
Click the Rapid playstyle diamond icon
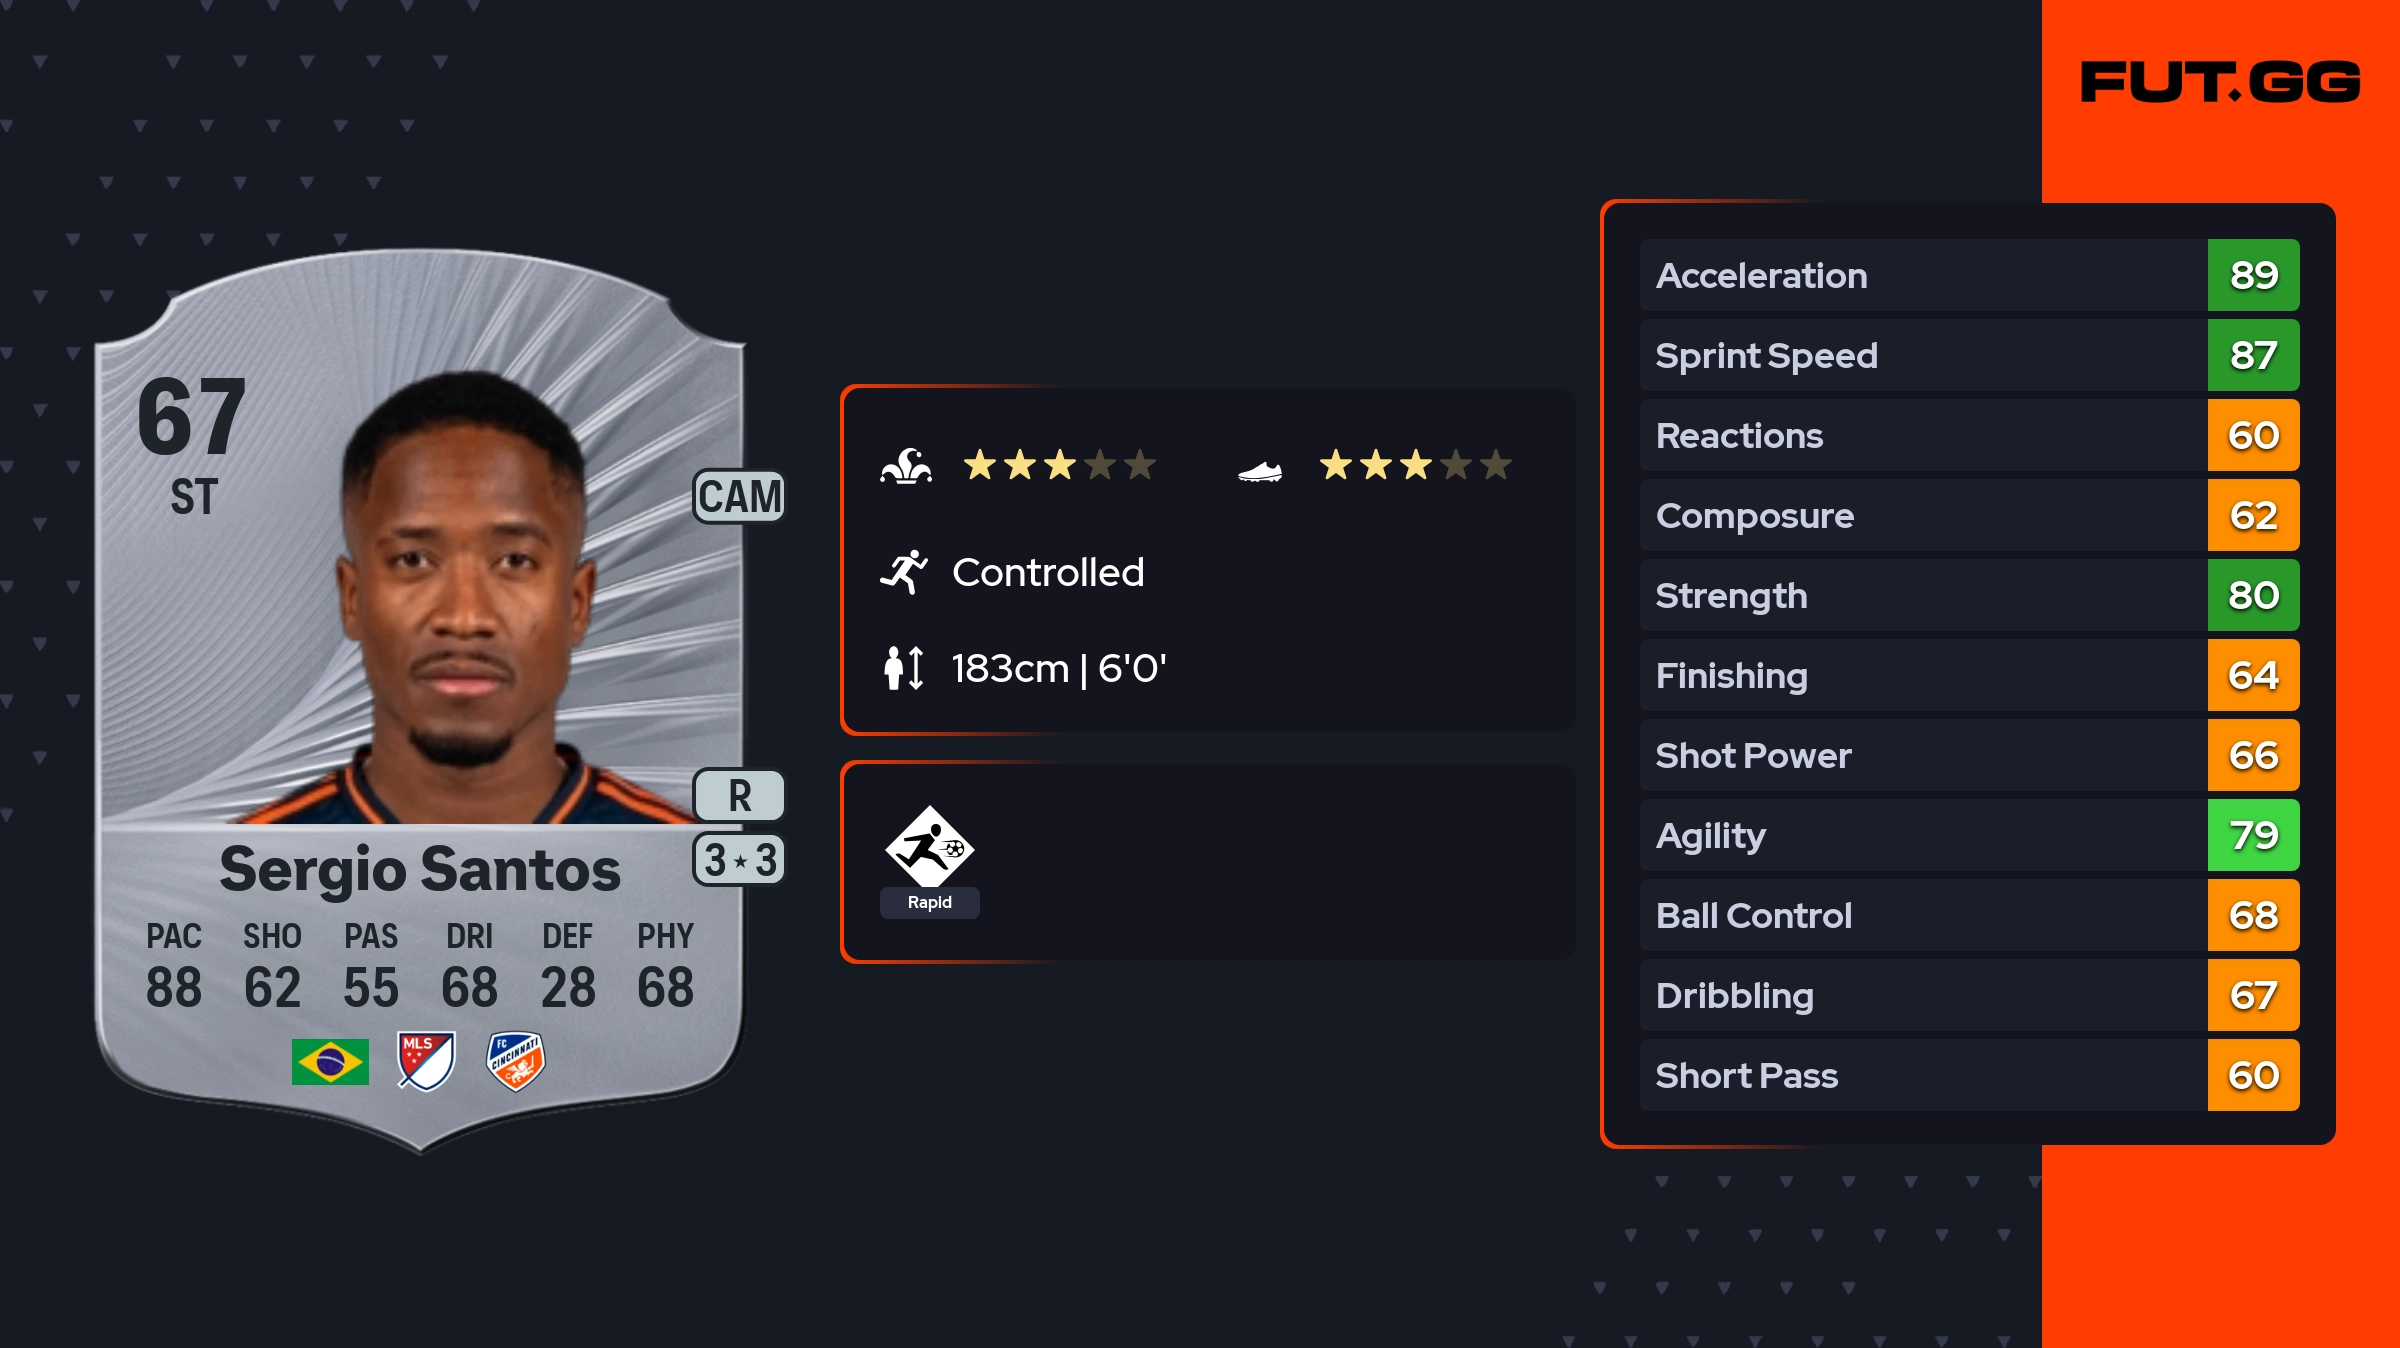929,847
